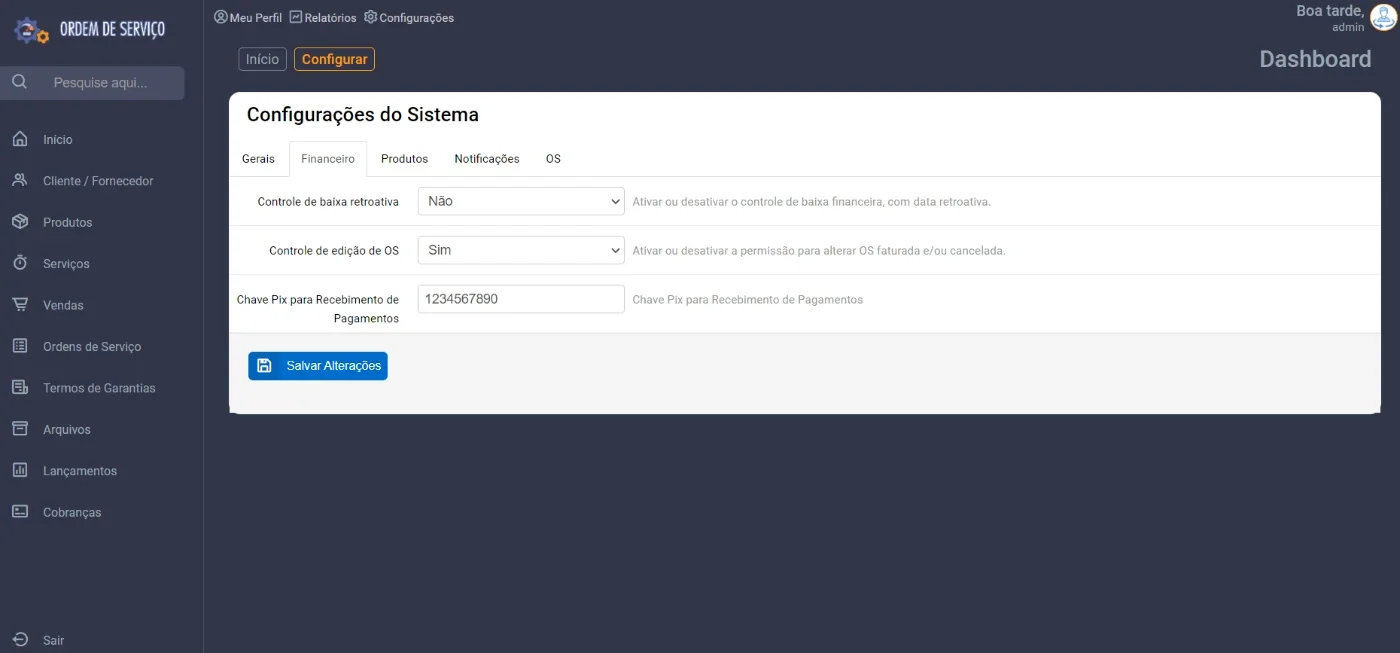
Task: Open the Serviços stopwatch icon
Action: pyautogui.click(x=20, y=263)
